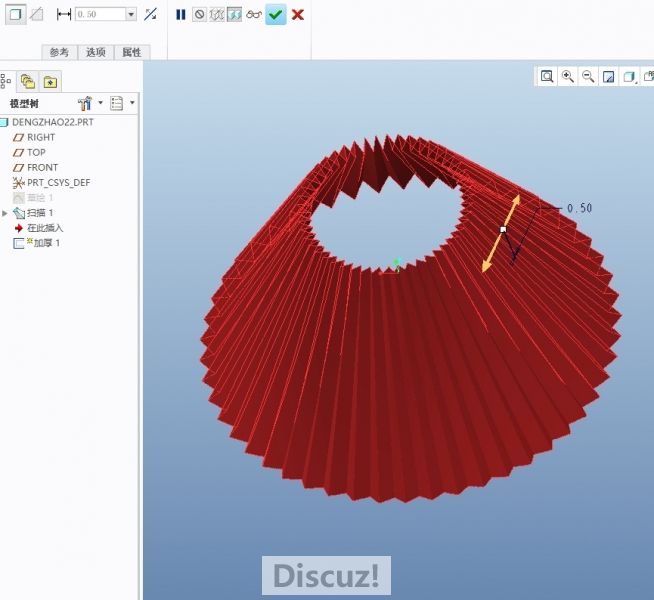Click the white drag handle on the thickness arrow
The height and width of the screenshot is (600, 654).
[x=503, y=230]
